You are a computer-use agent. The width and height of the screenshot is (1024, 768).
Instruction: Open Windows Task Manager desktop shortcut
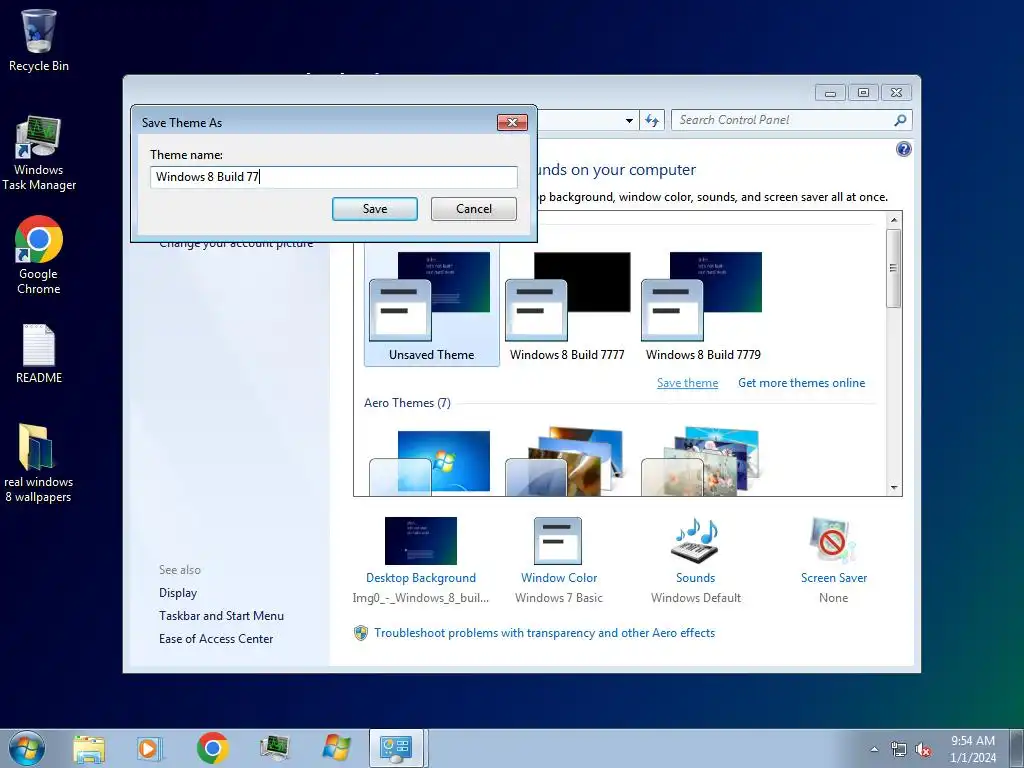pos(39,153)
